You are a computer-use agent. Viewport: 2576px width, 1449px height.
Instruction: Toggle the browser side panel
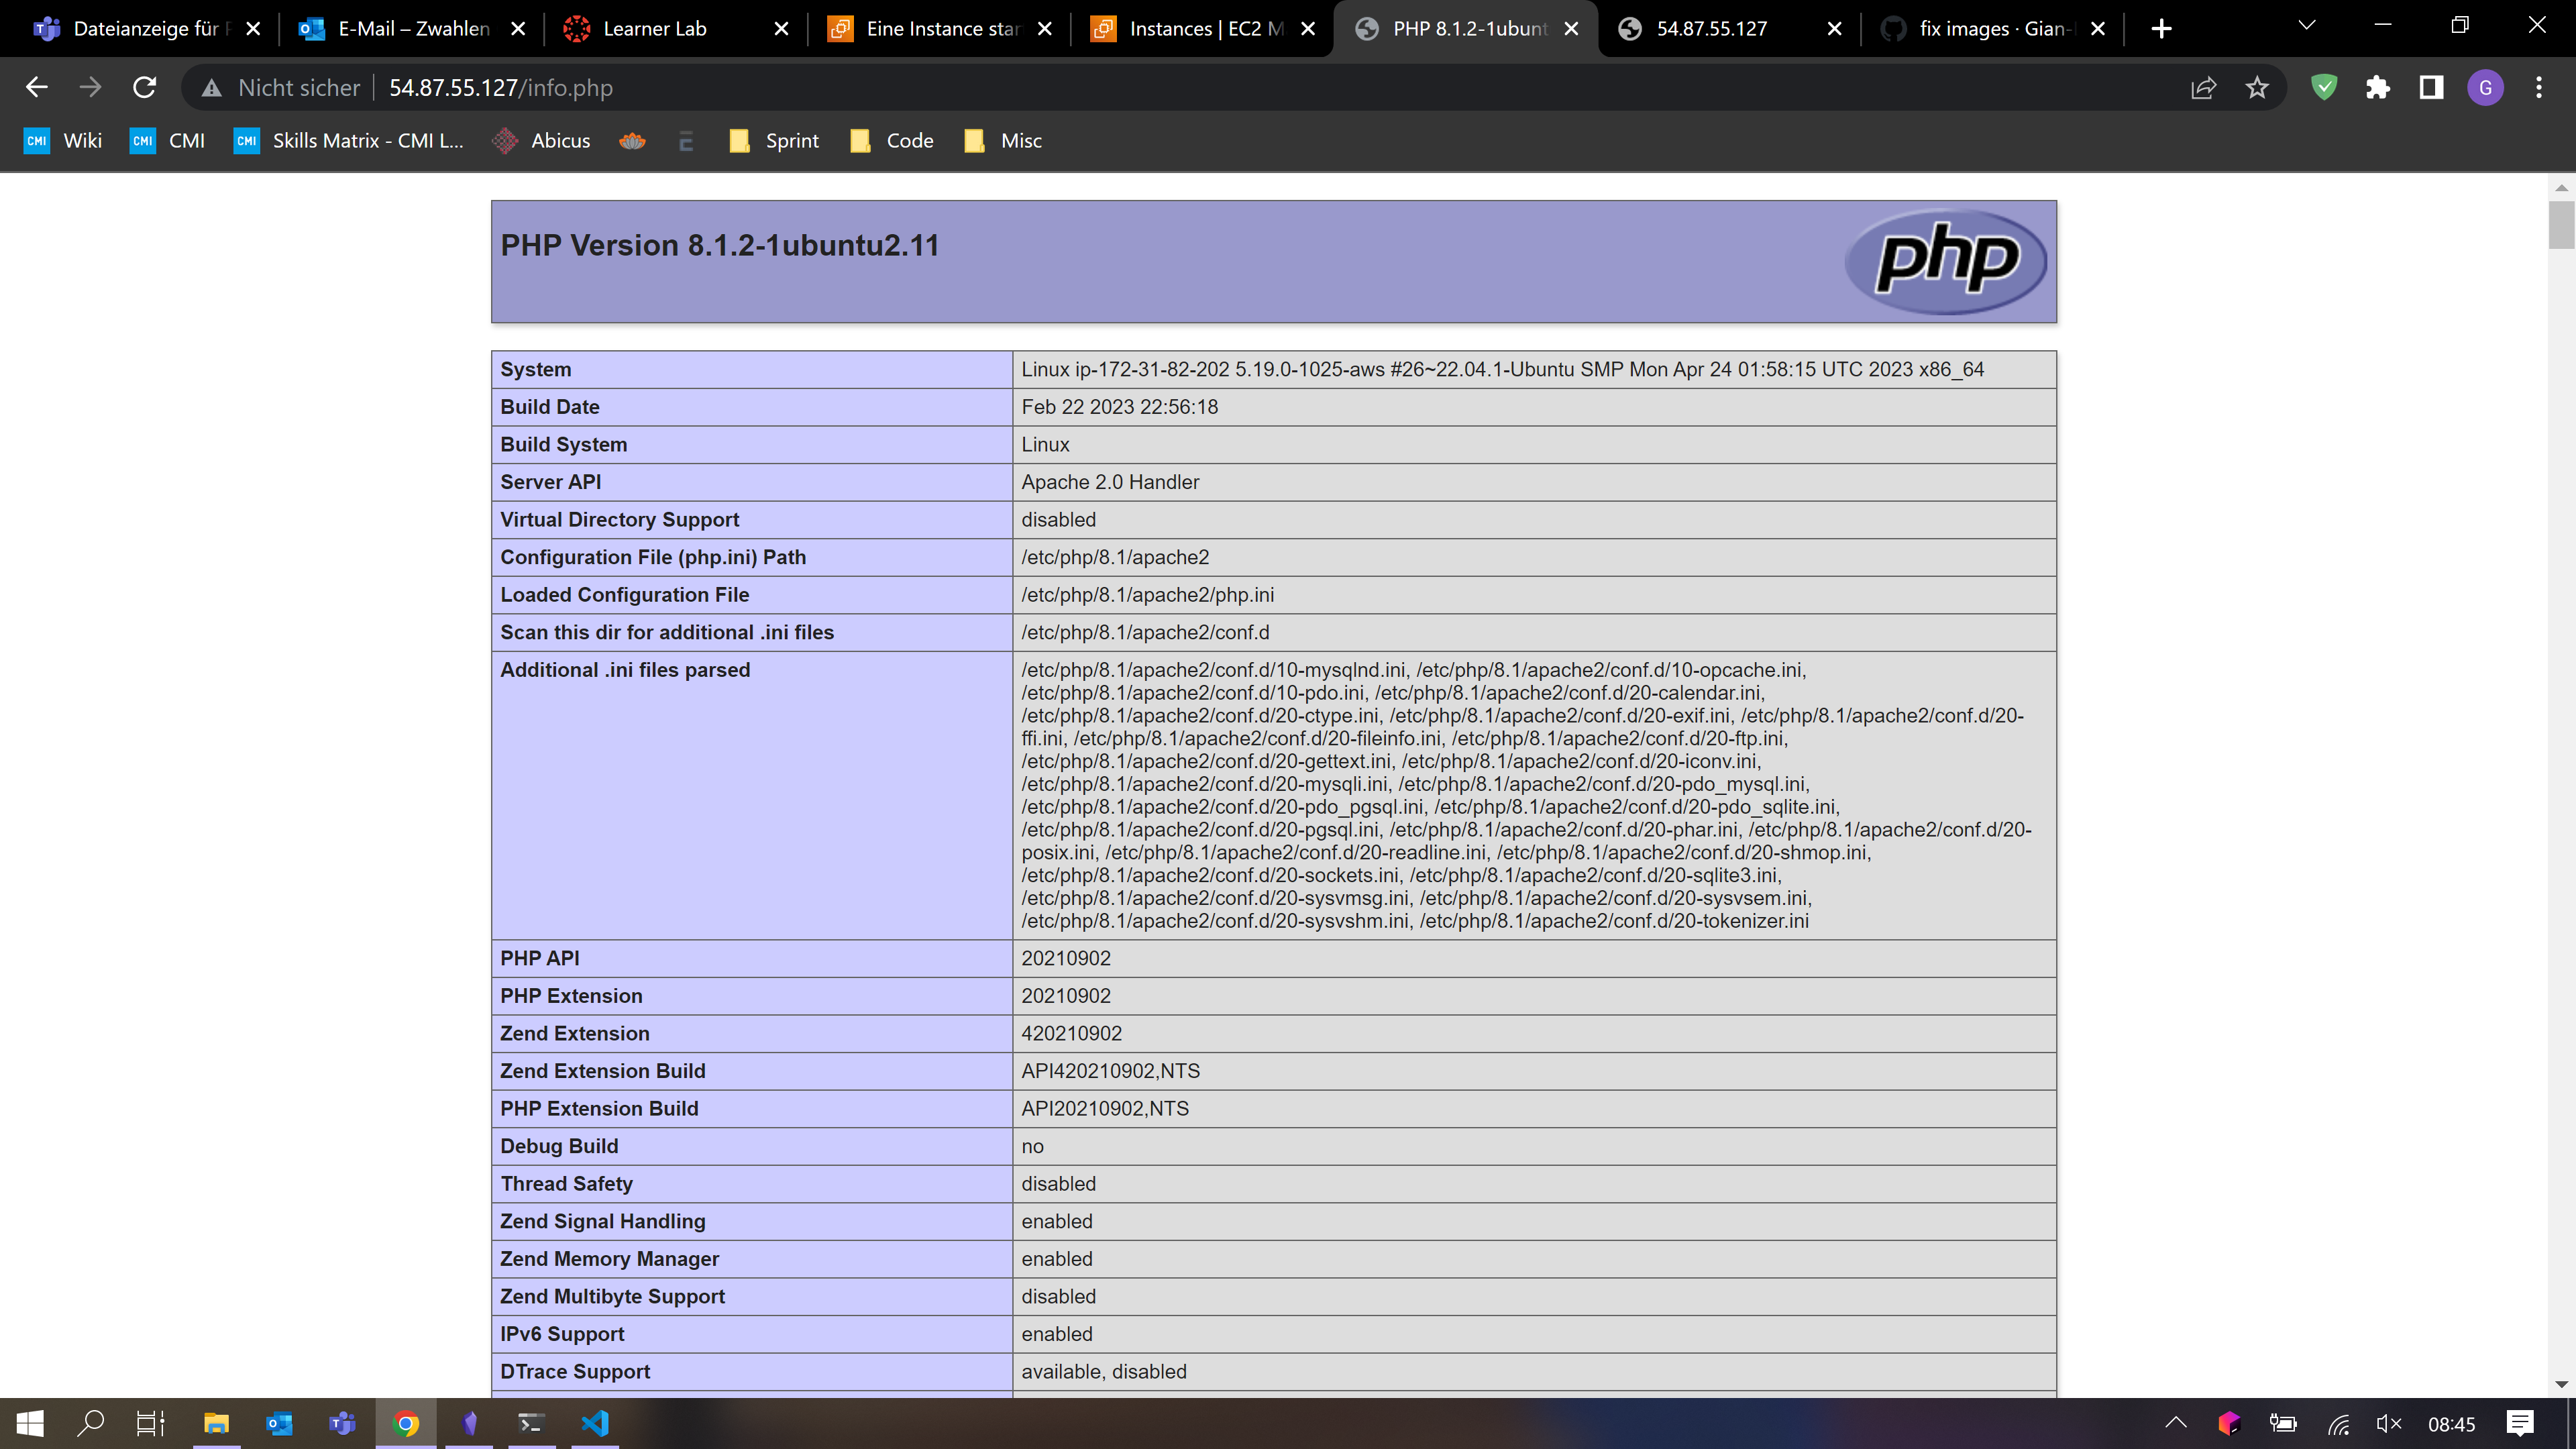pos(2431,88)
